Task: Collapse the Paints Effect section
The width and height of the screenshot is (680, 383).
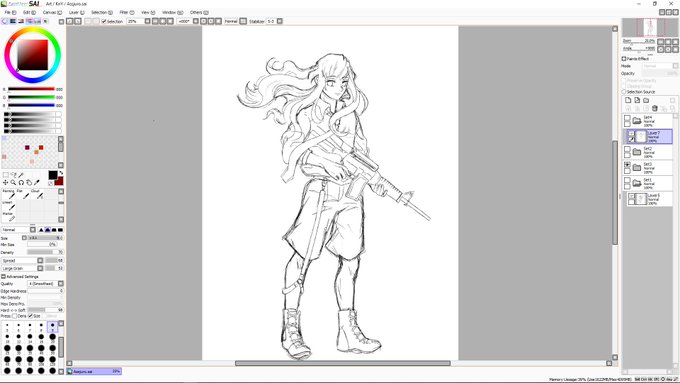Action: tap(624, 59)
